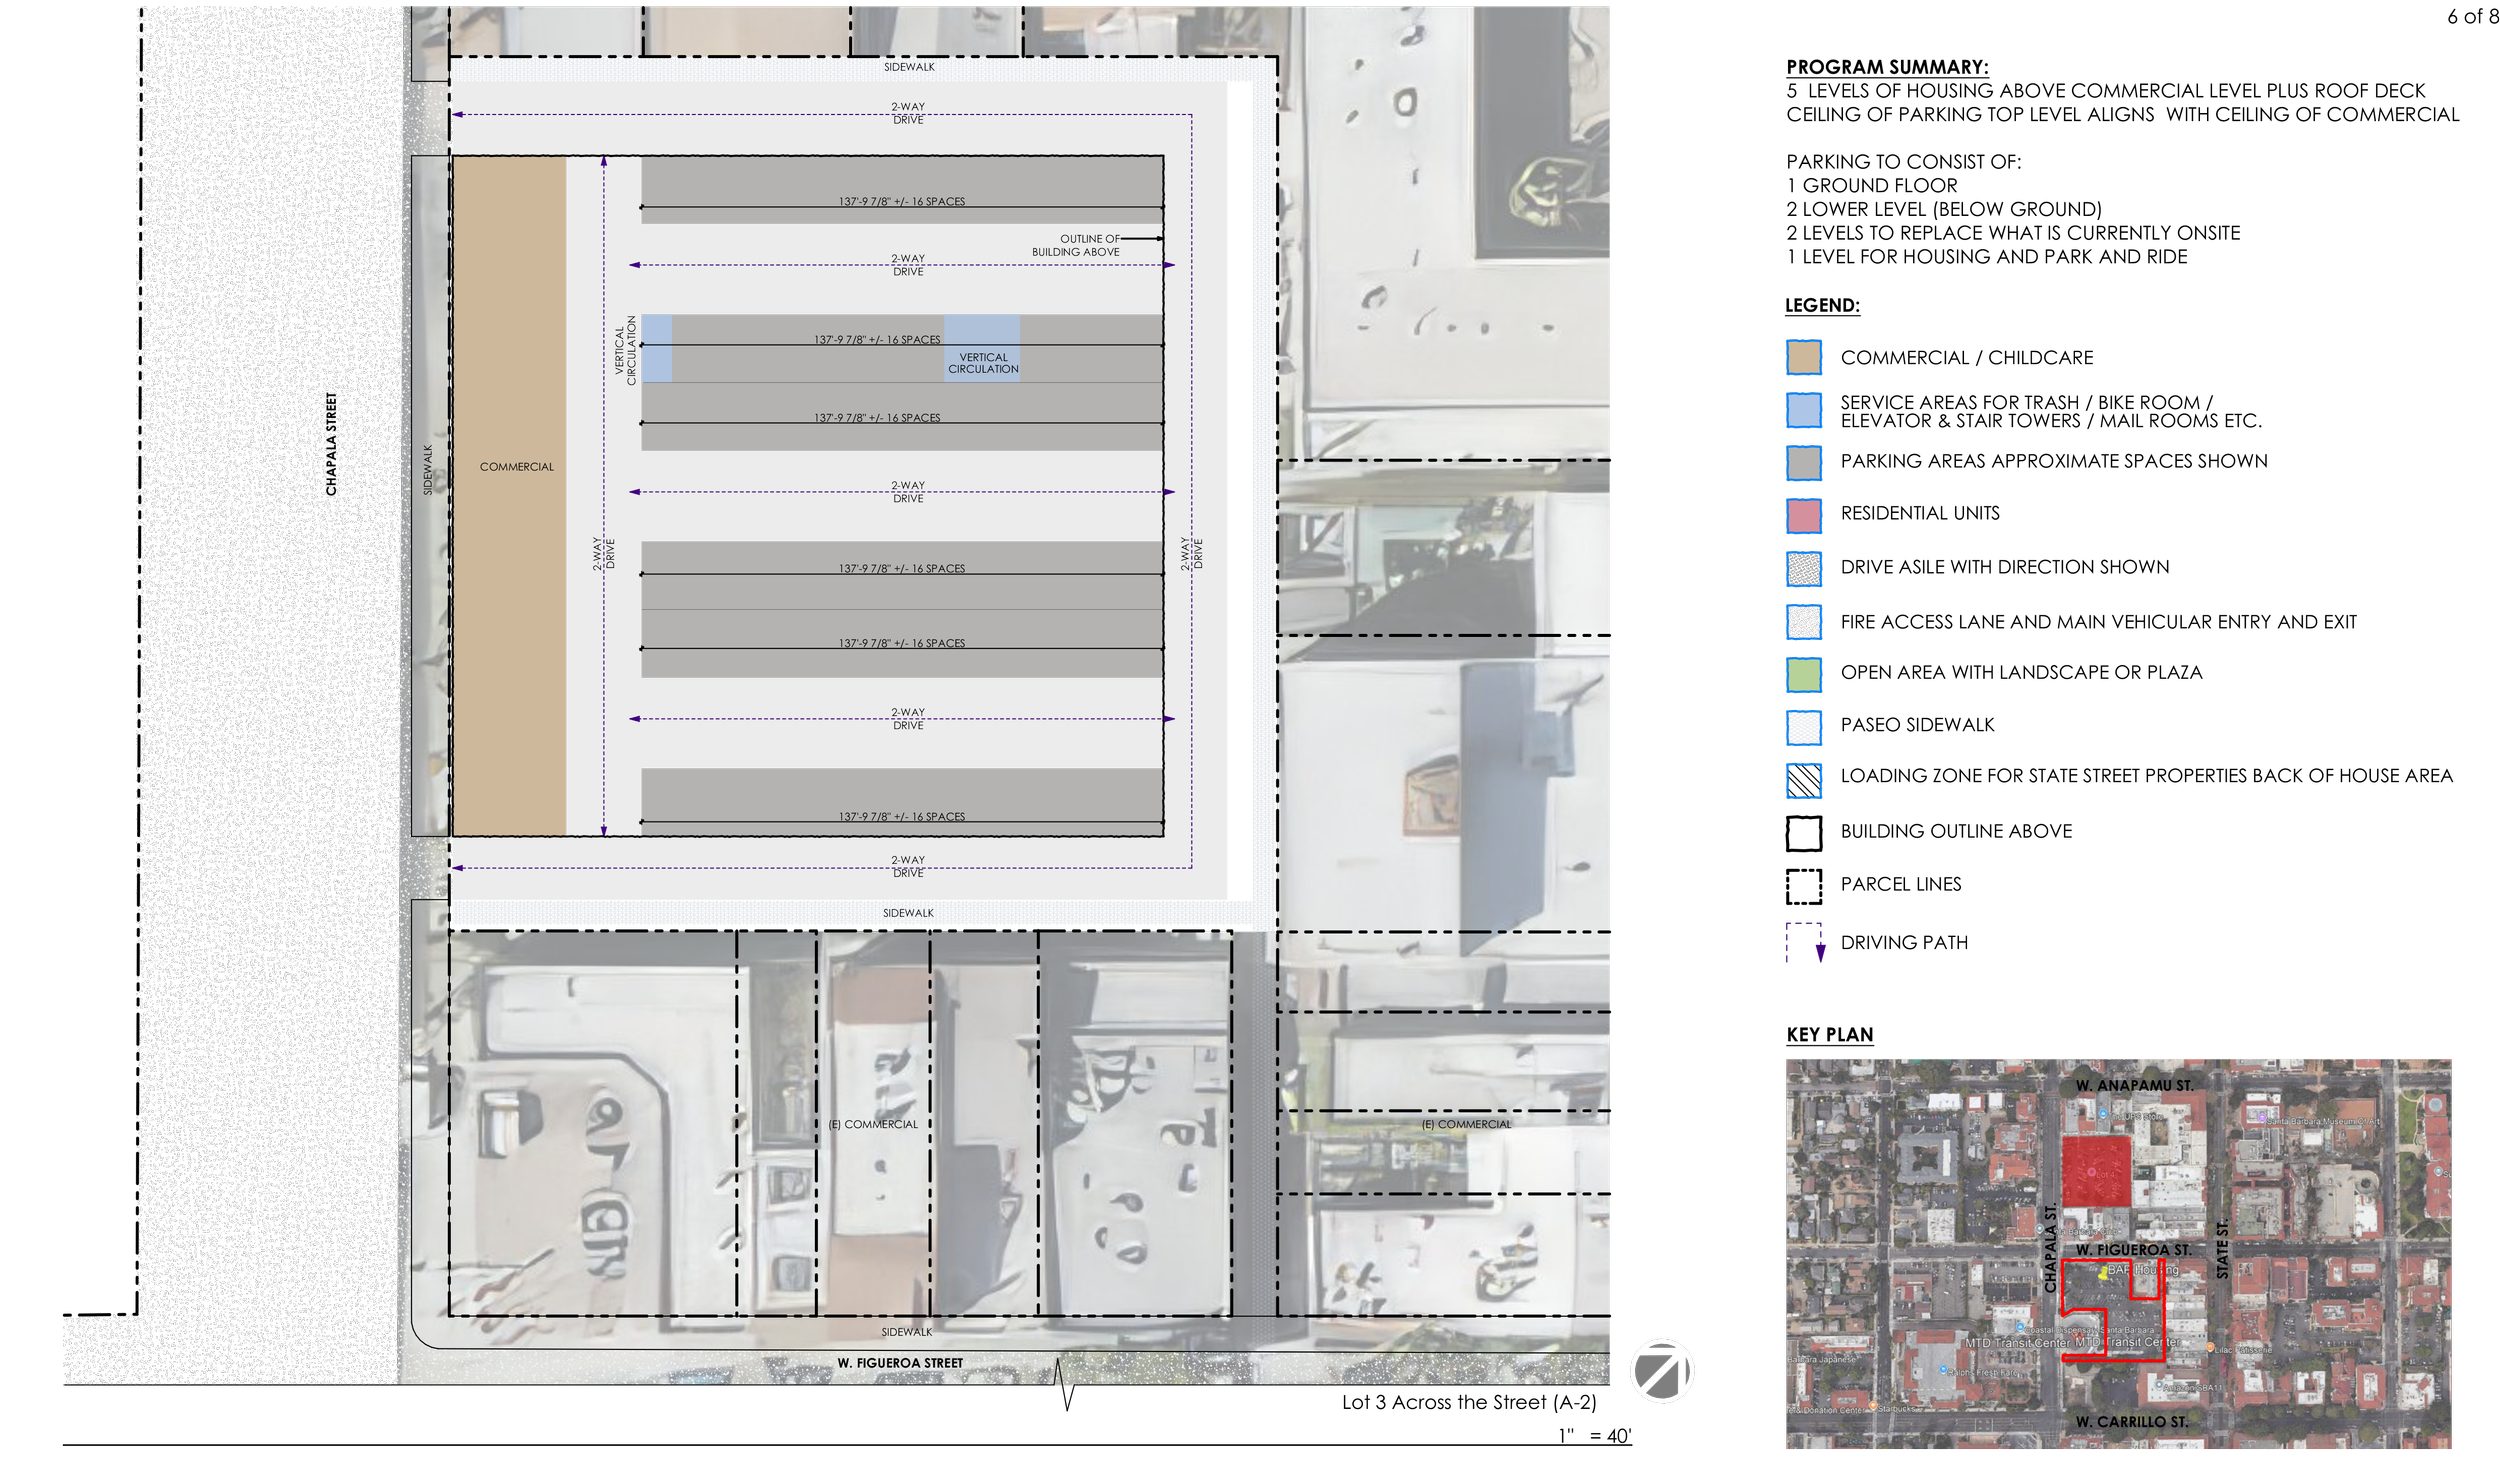Click the W. FIGUEROA STREET label below plan
The width and height of the screenshot is (2500, 1466).
(x=900, y=1363)
